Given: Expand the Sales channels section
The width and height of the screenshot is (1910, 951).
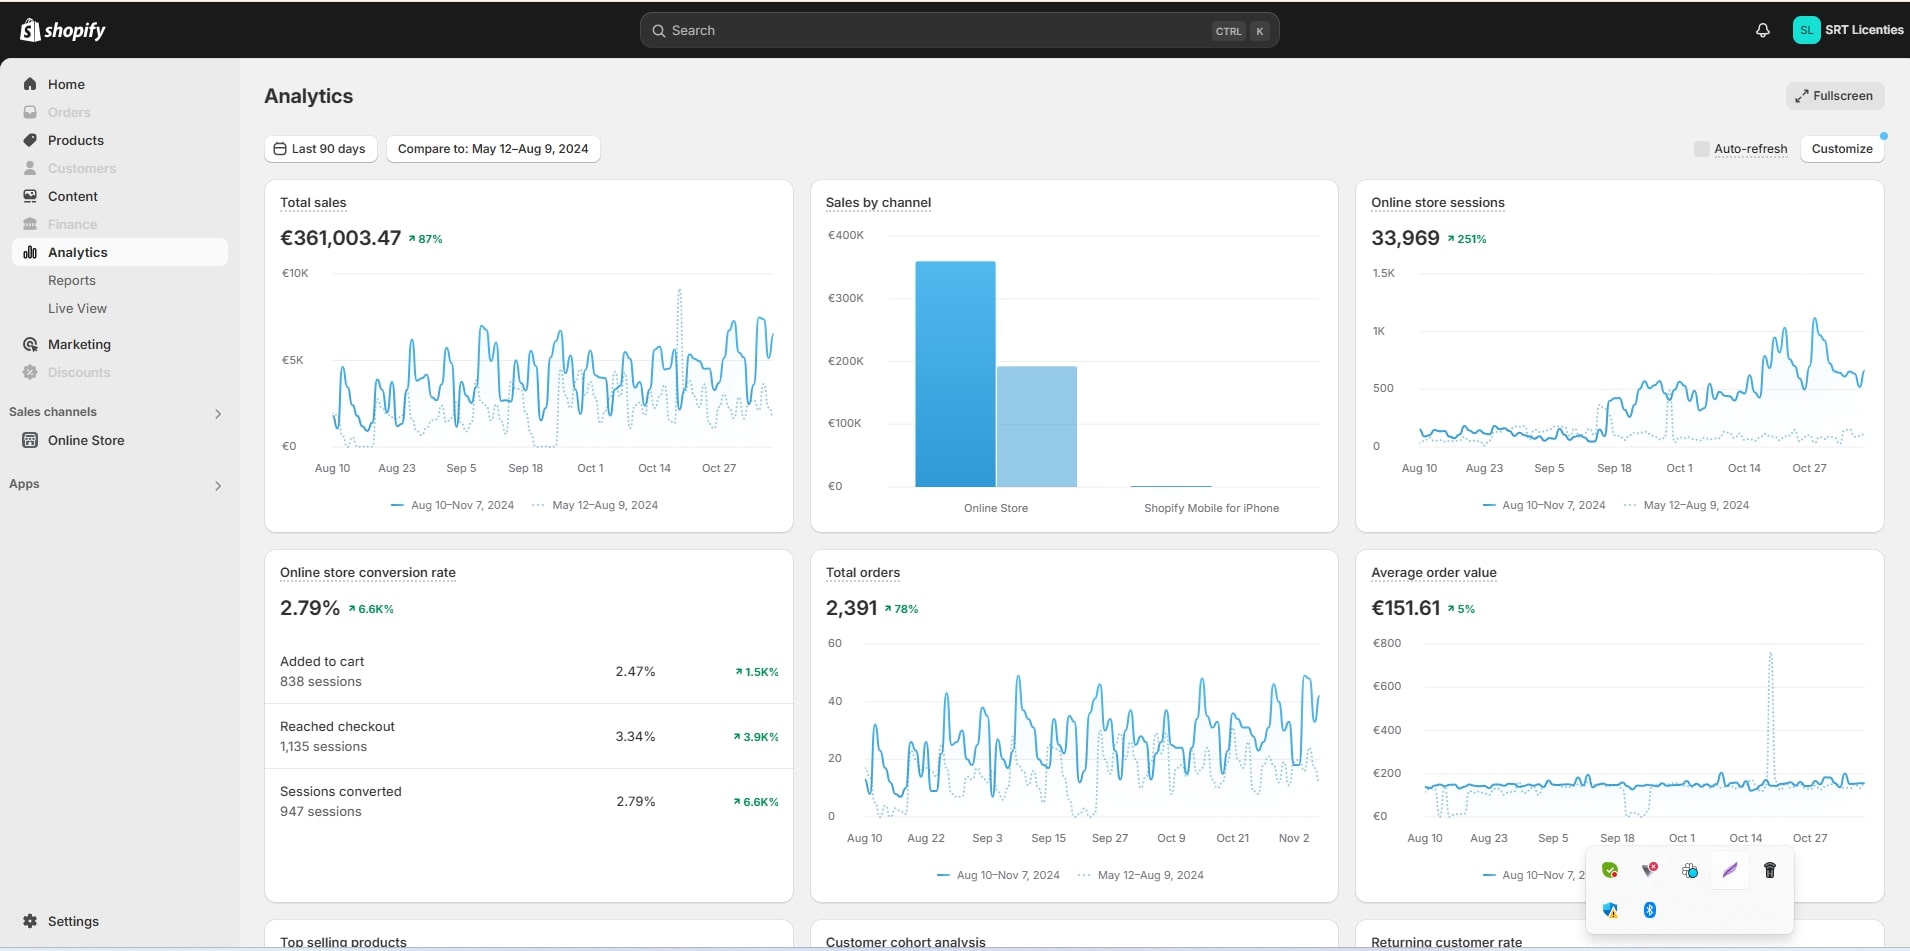Looking at the screenshot, I should coord(218,413).
